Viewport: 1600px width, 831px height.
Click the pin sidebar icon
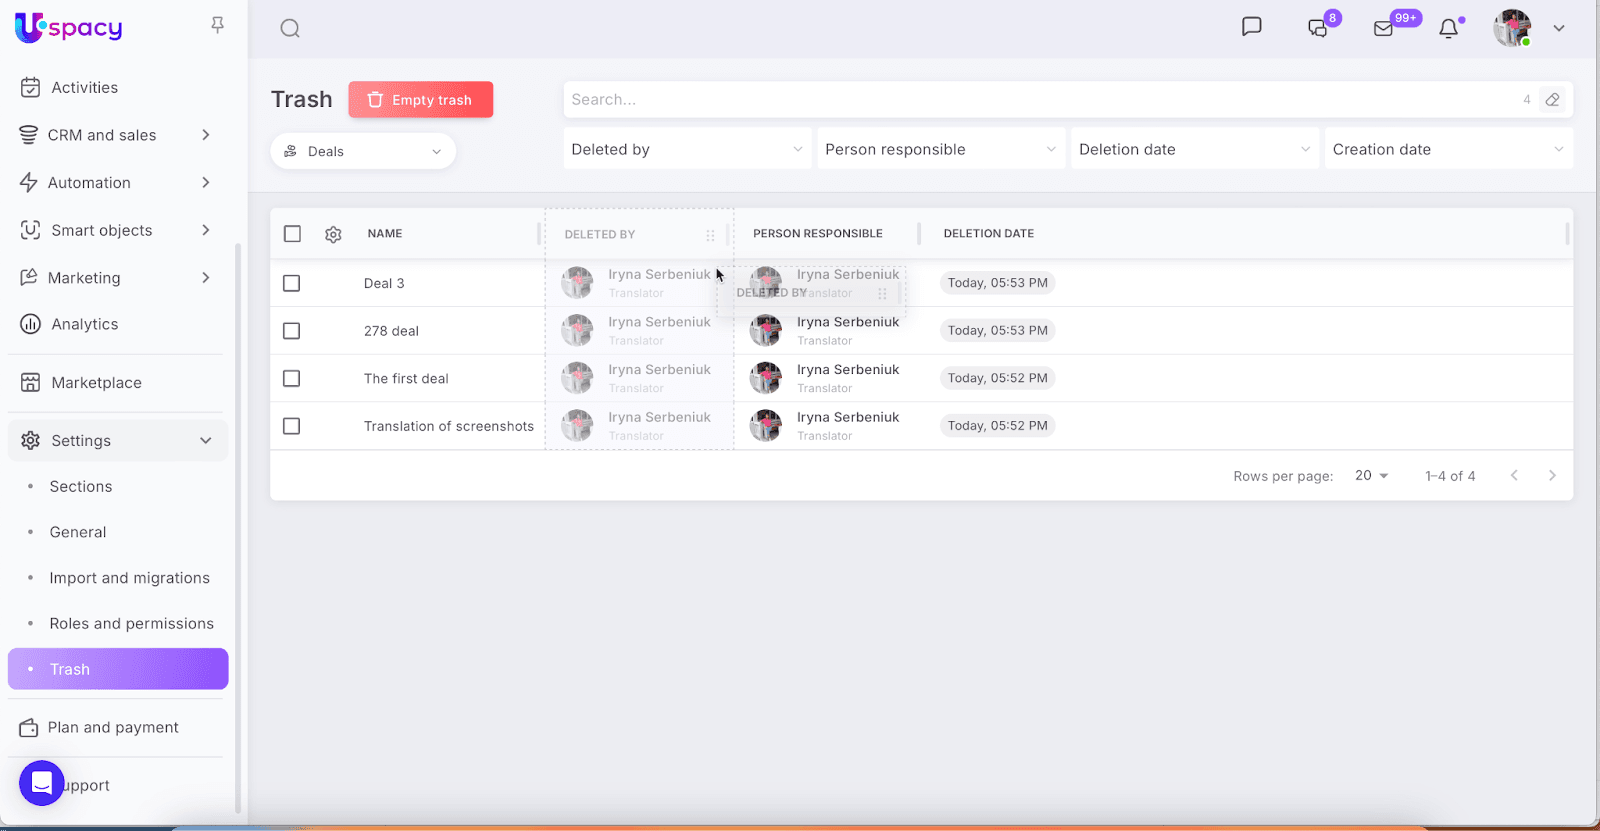[217, 25]
